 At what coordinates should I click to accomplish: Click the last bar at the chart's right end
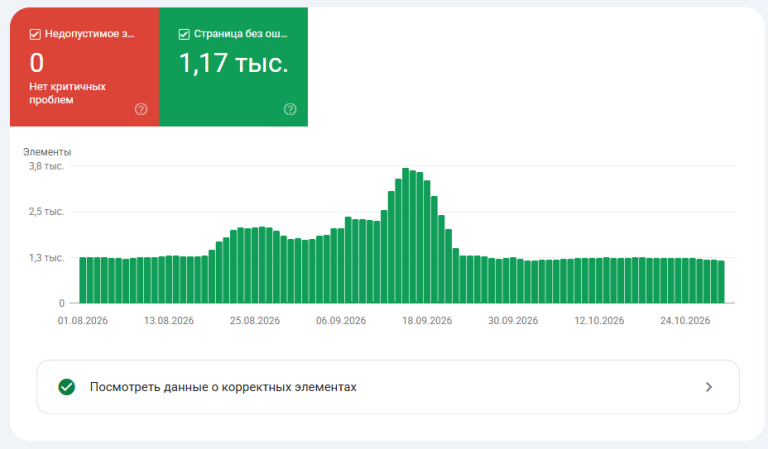point(721,282)
